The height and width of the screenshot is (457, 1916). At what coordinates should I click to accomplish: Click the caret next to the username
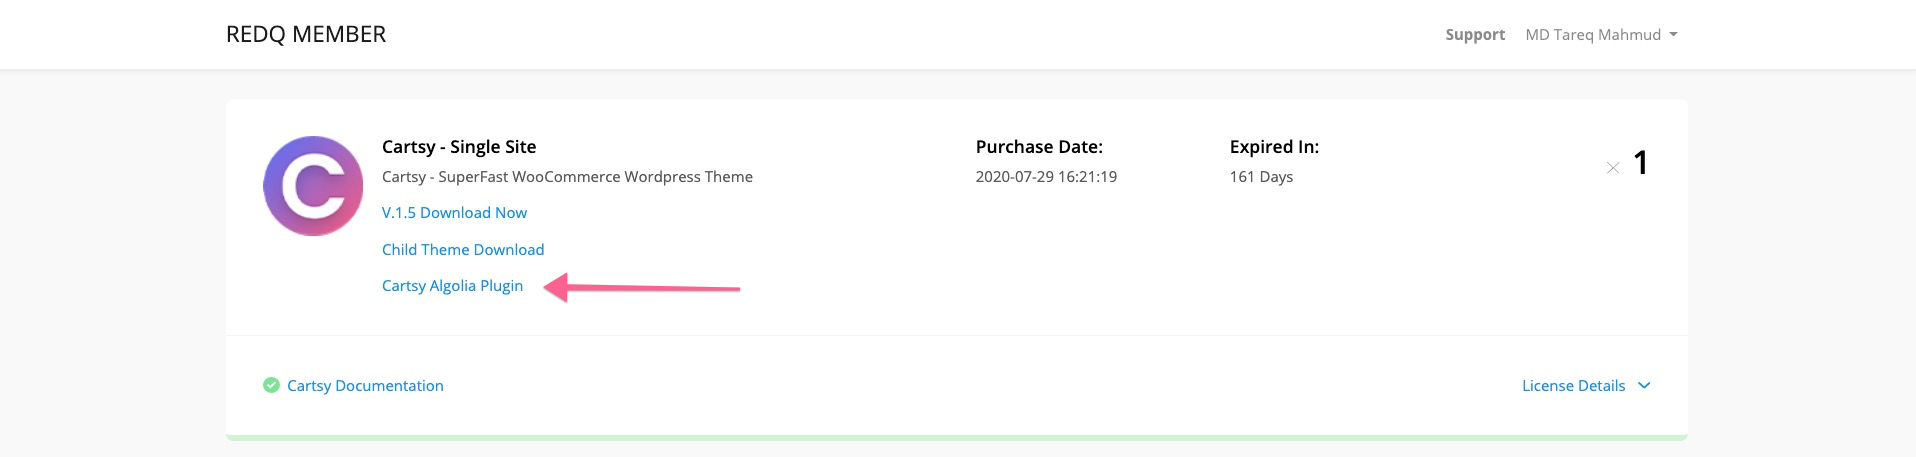1673,35
